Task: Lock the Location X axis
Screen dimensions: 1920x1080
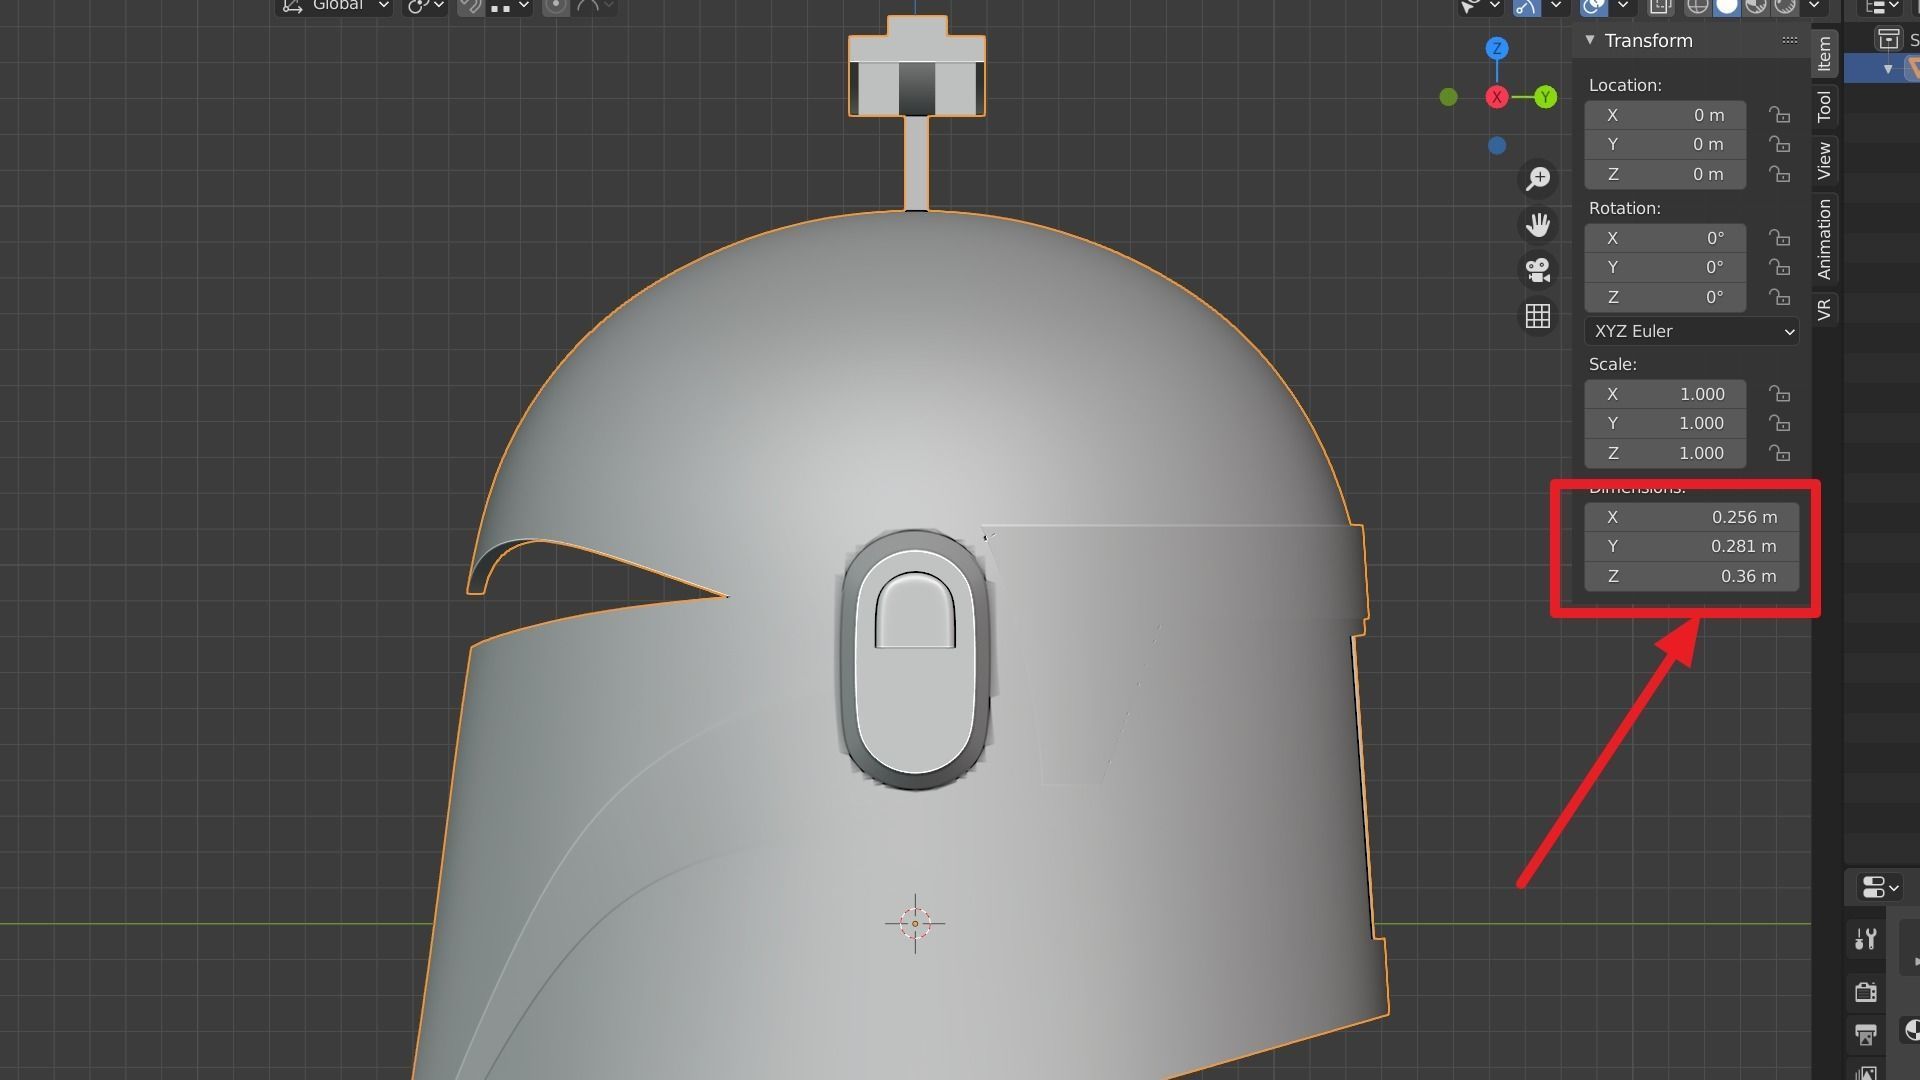Action: 1779,115
